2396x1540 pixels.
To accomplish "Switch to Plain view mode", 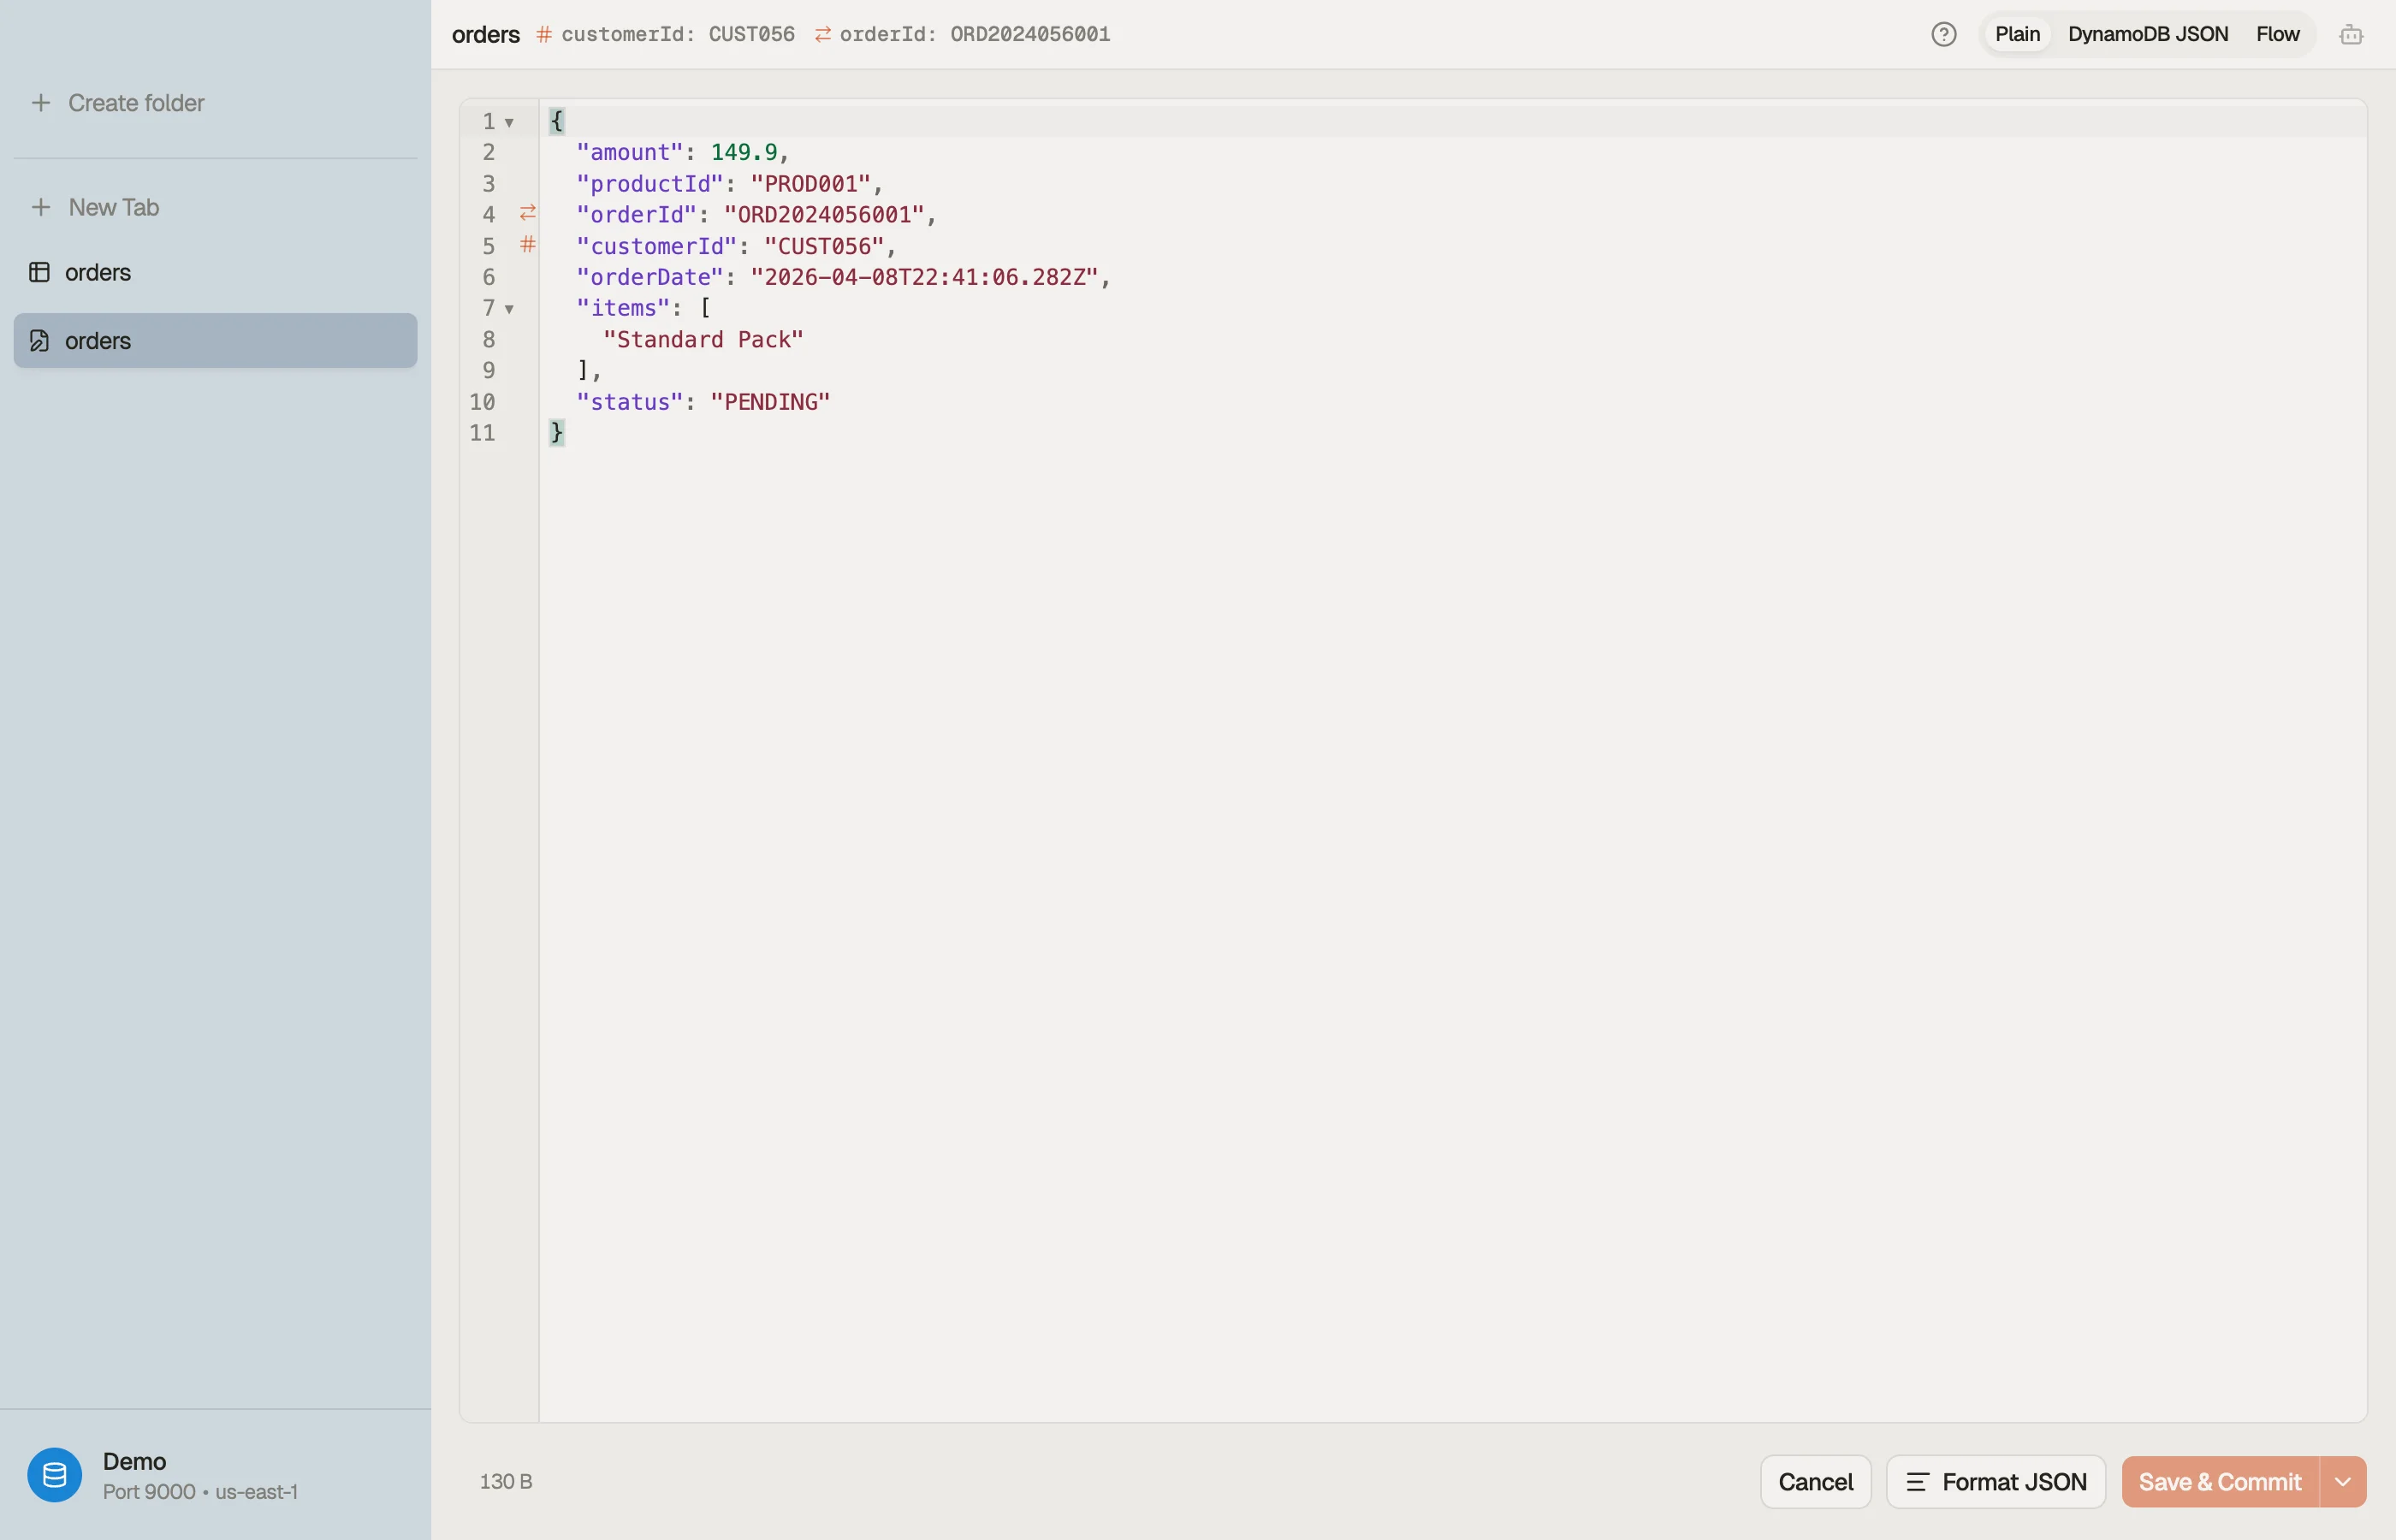I will [x=2017, y=34].
